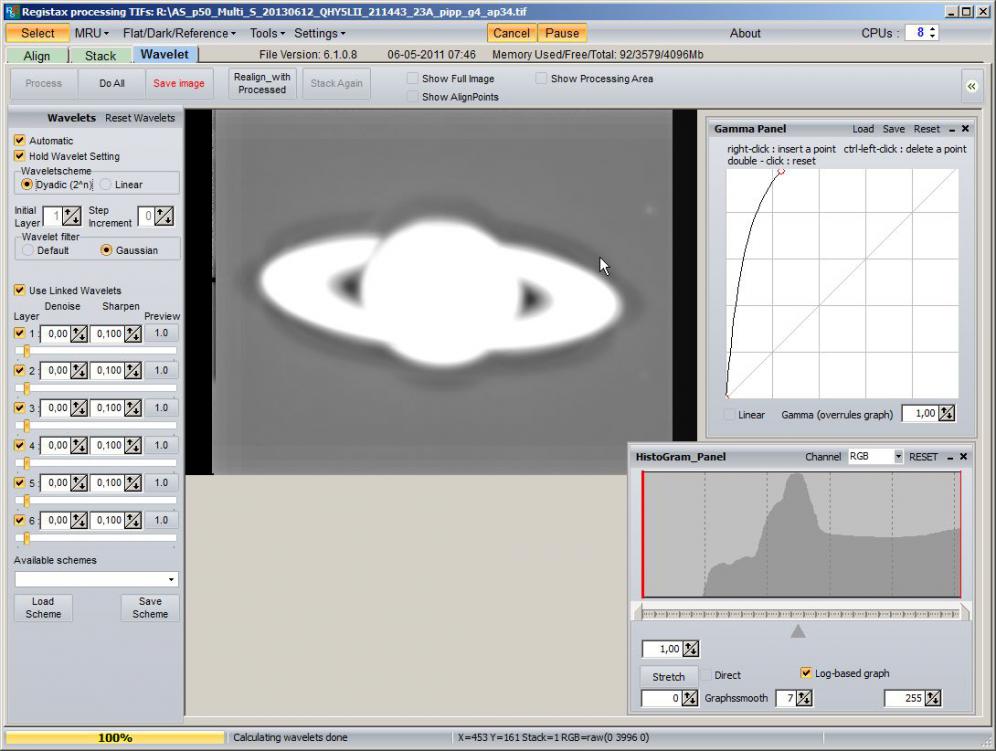Enable Show Processing Area checkbox

coord(541,78)
